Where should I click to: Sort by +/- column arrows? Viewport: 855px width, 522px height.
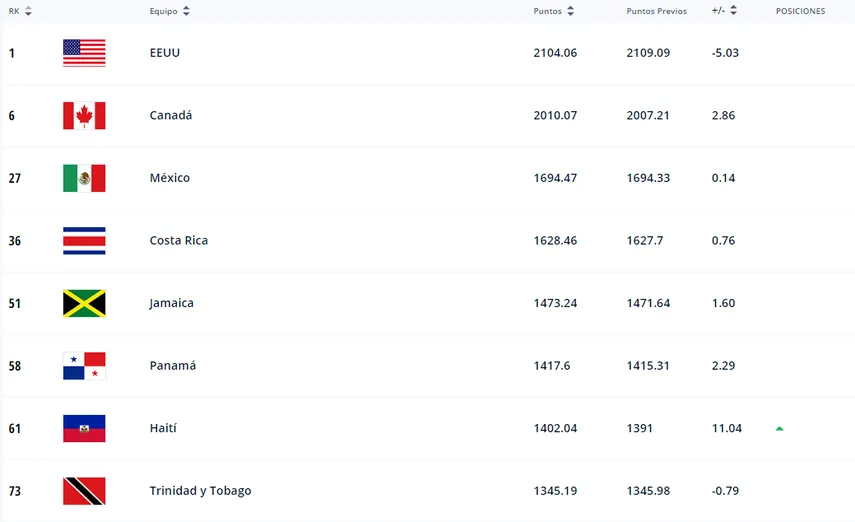coord(733,11)
